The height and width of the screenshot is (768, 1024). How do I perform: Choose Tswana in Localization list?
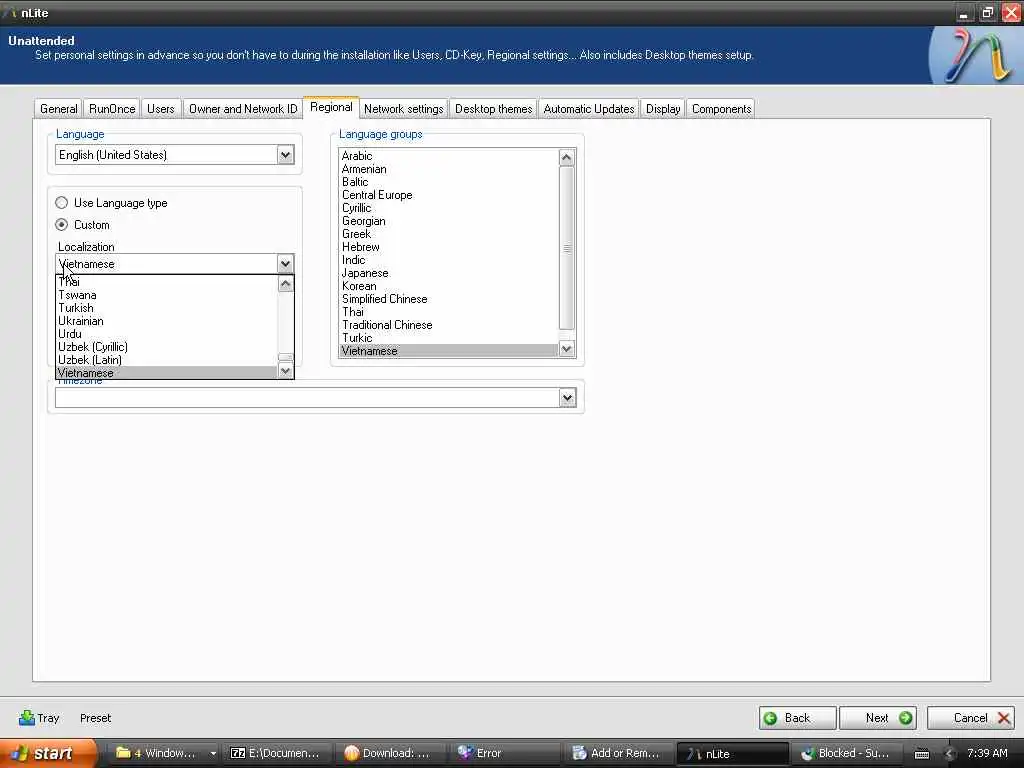[167, 295]
